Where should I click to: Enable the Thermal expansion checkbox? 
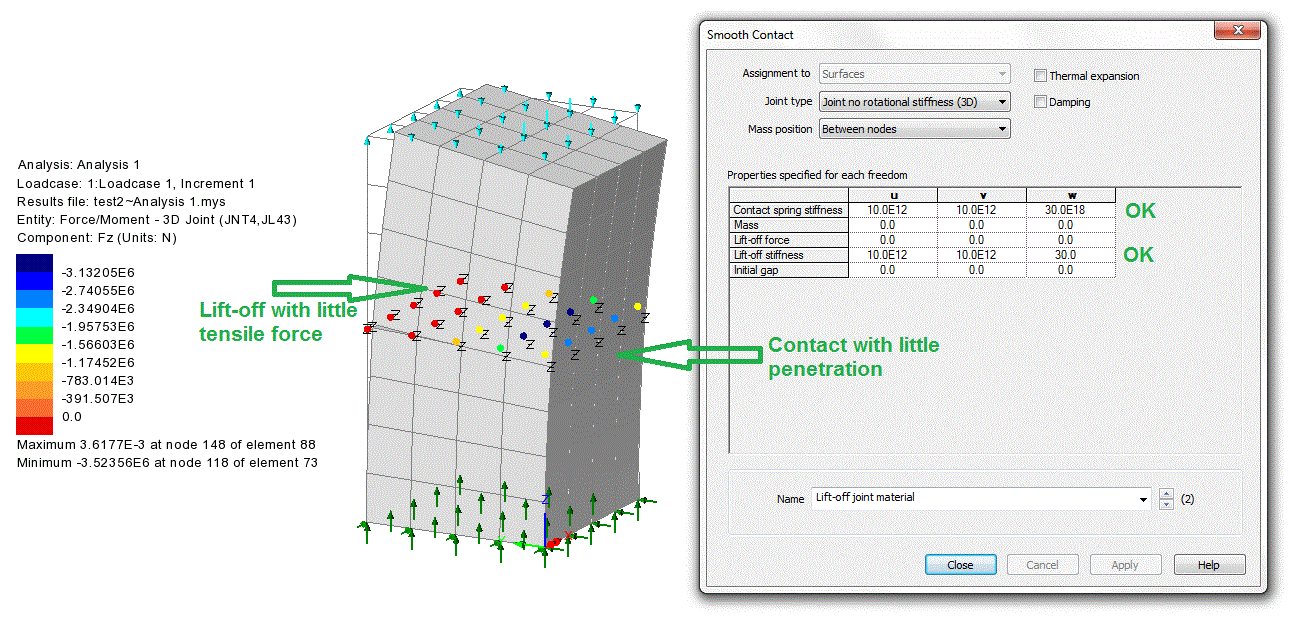tap(1041, 76)
